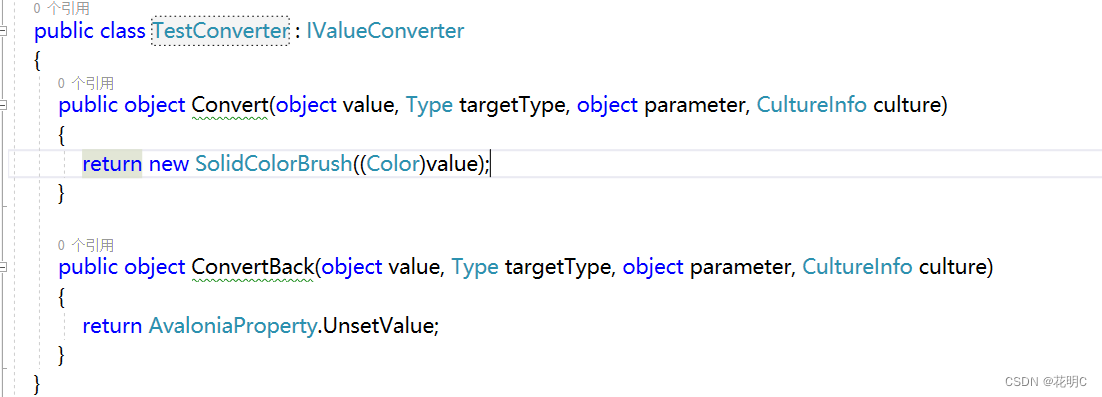Viewport: 1102px width, 397px height.
Task: Open references CodeLens above Convert method
Action: (x=86, y=84)
